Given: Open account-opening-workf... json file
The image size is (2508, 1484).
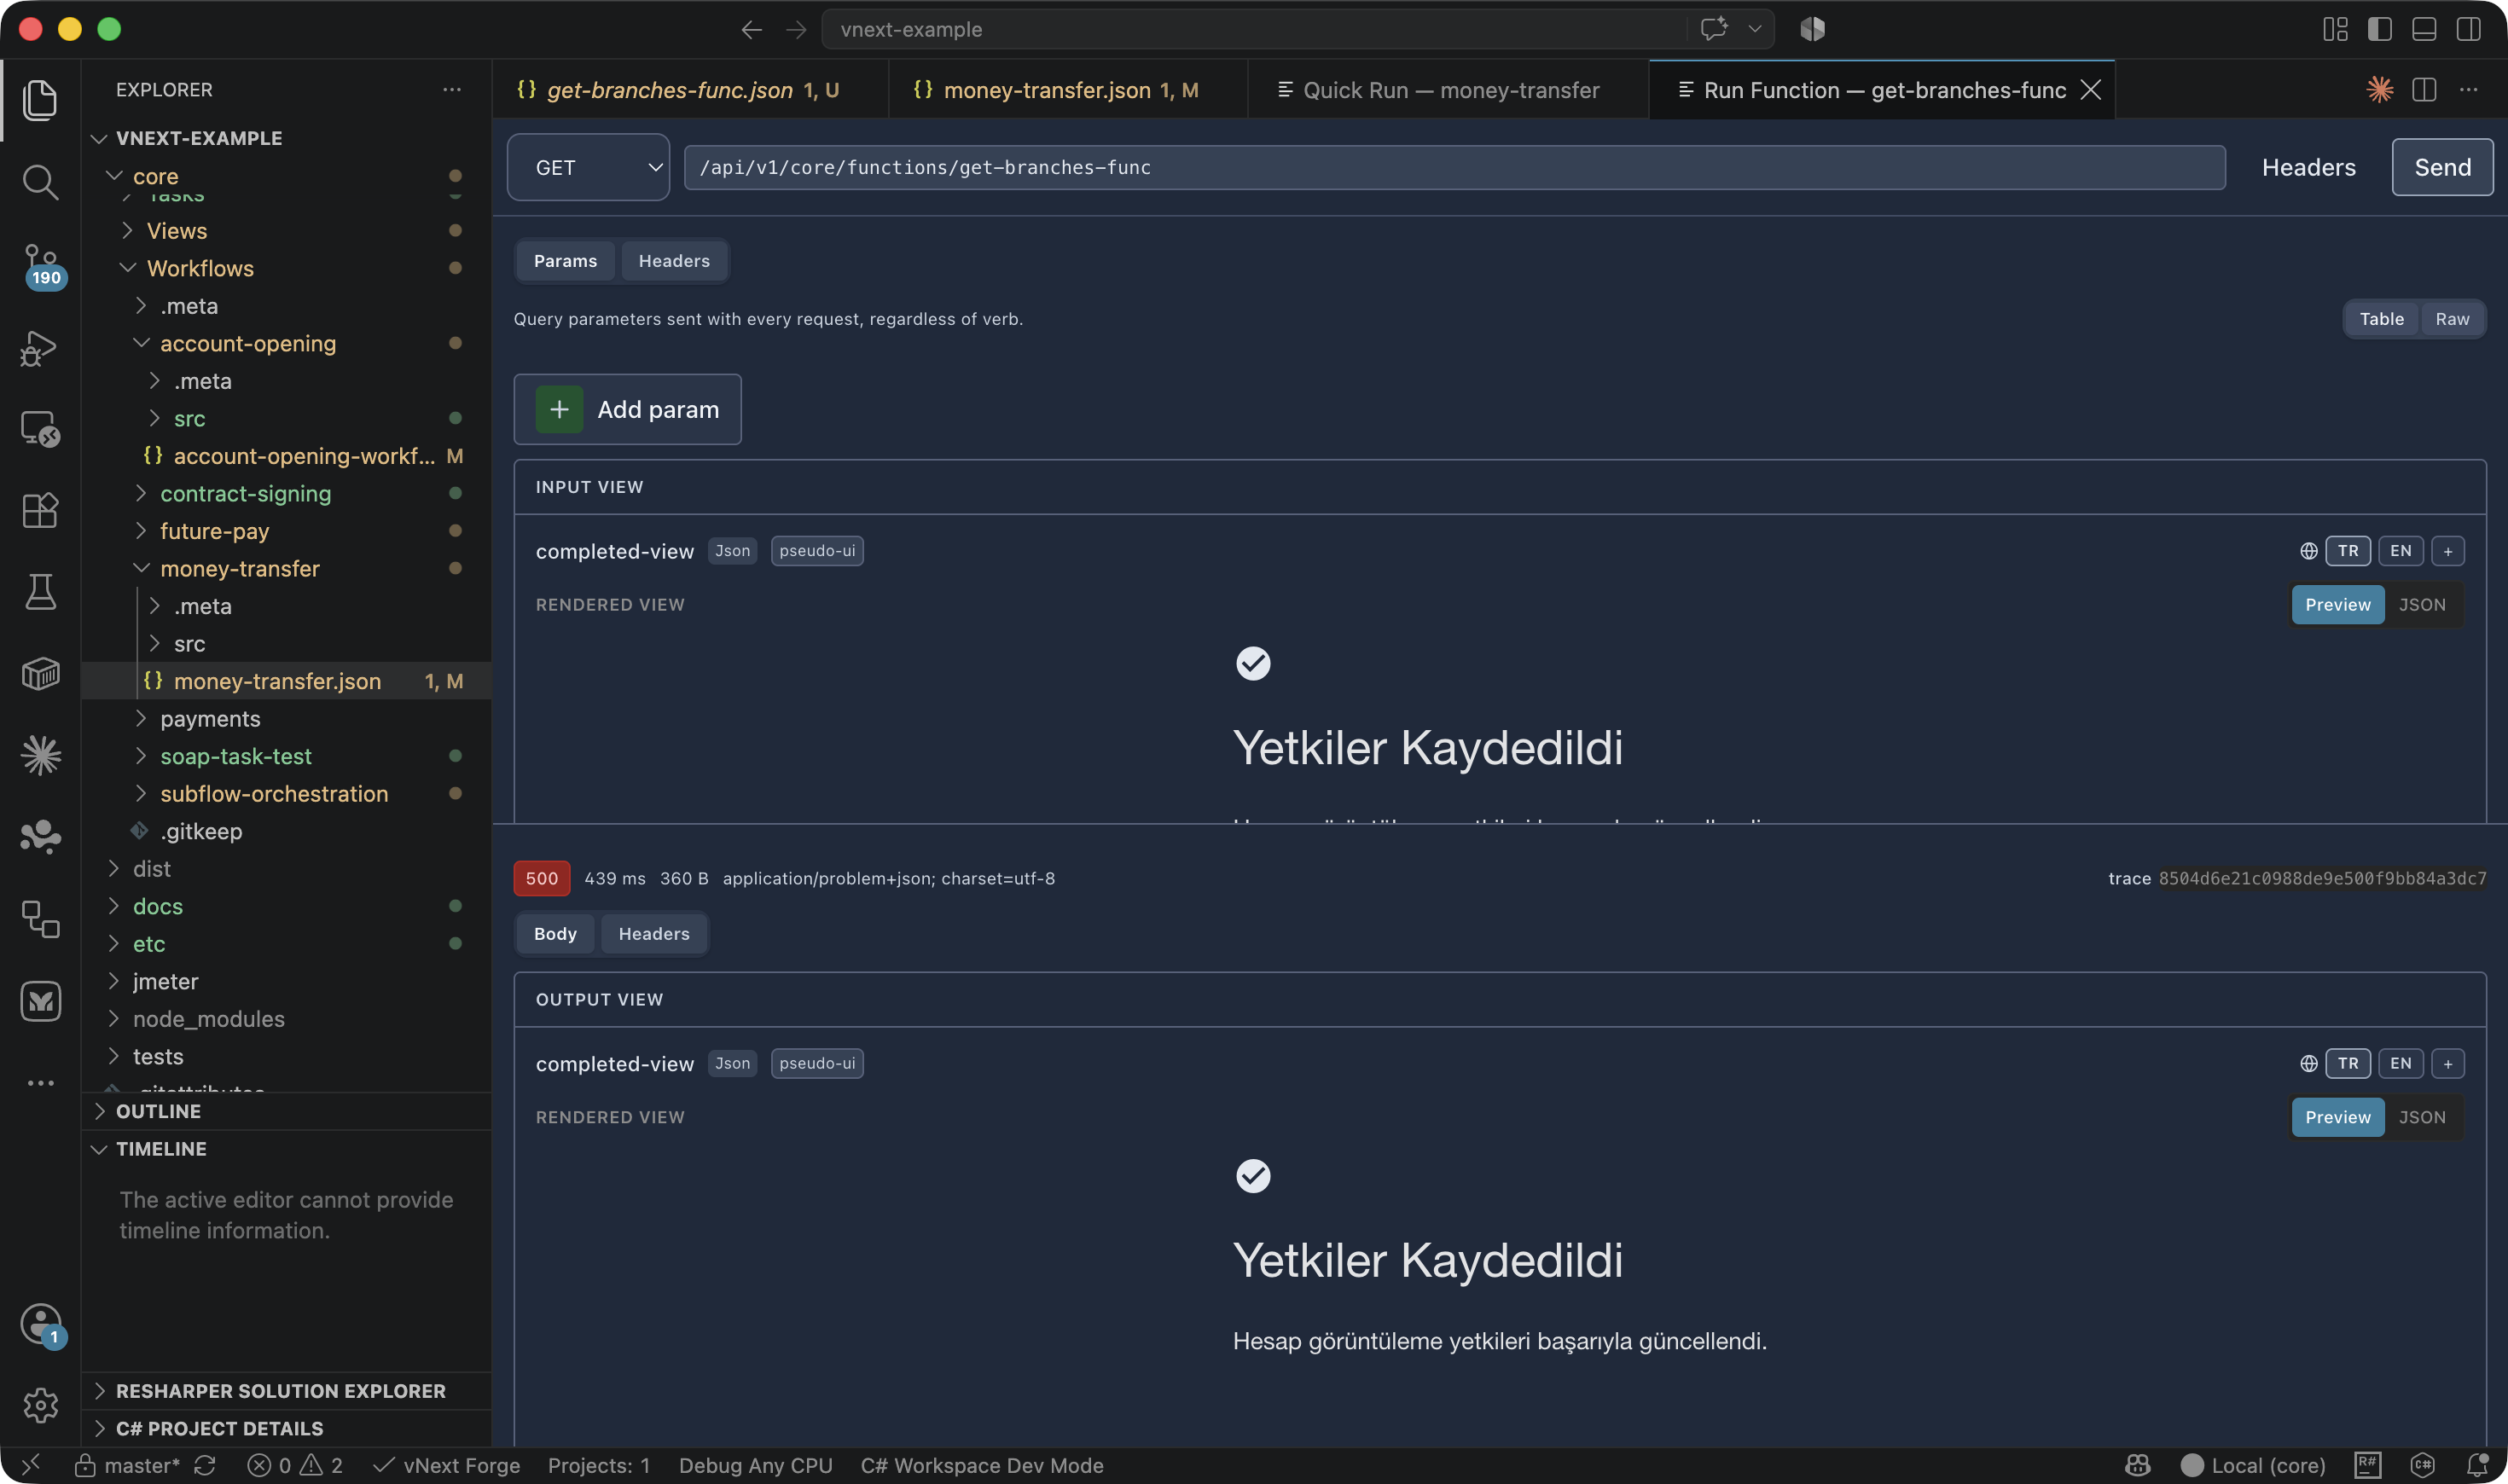Looking at the screenshot, I should click(x=286, y=456).
